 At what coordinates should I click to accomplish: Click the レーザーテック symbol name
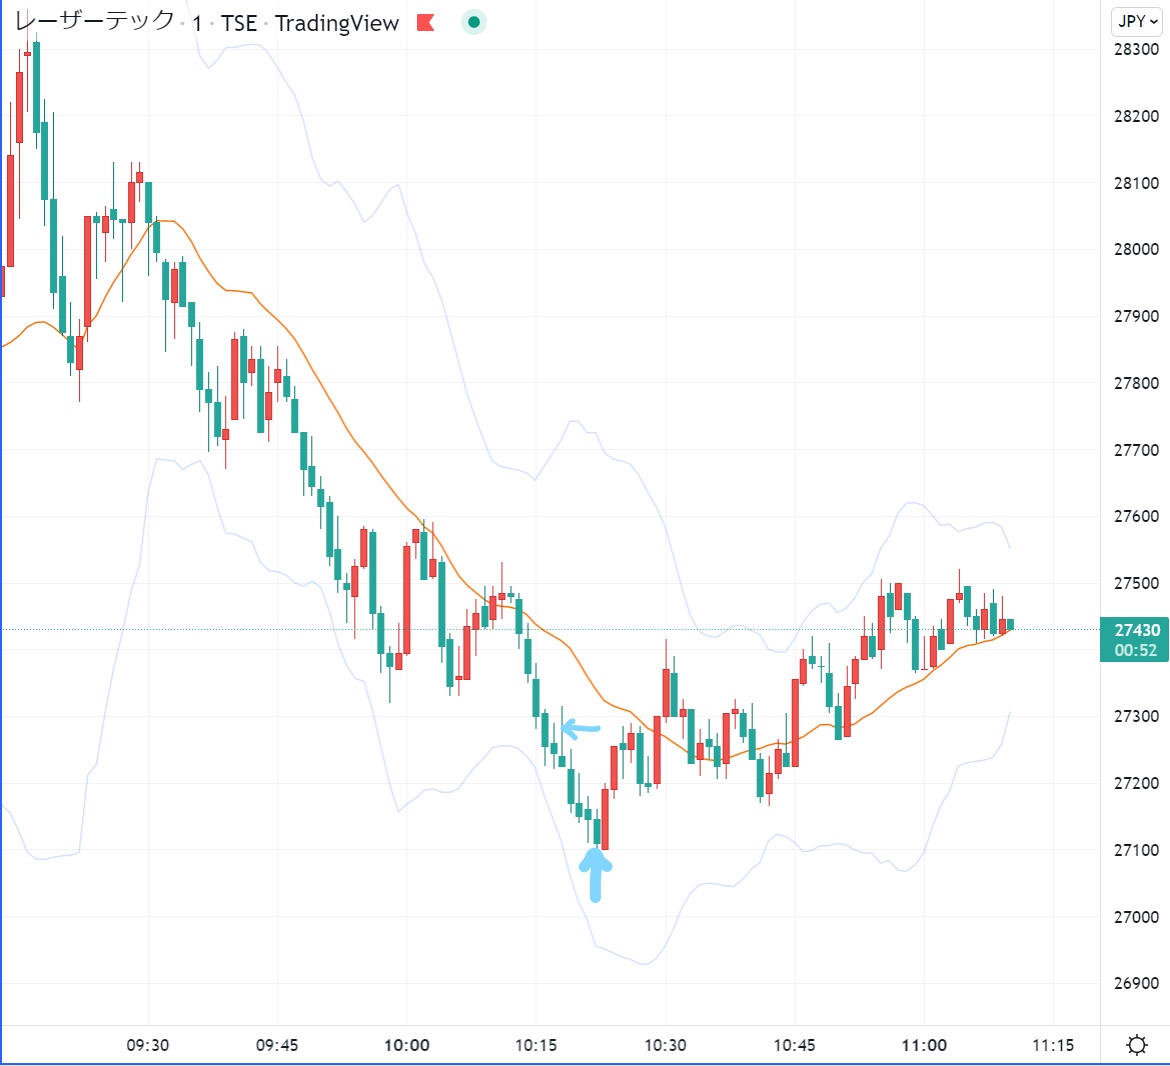[x=94, y=22]
